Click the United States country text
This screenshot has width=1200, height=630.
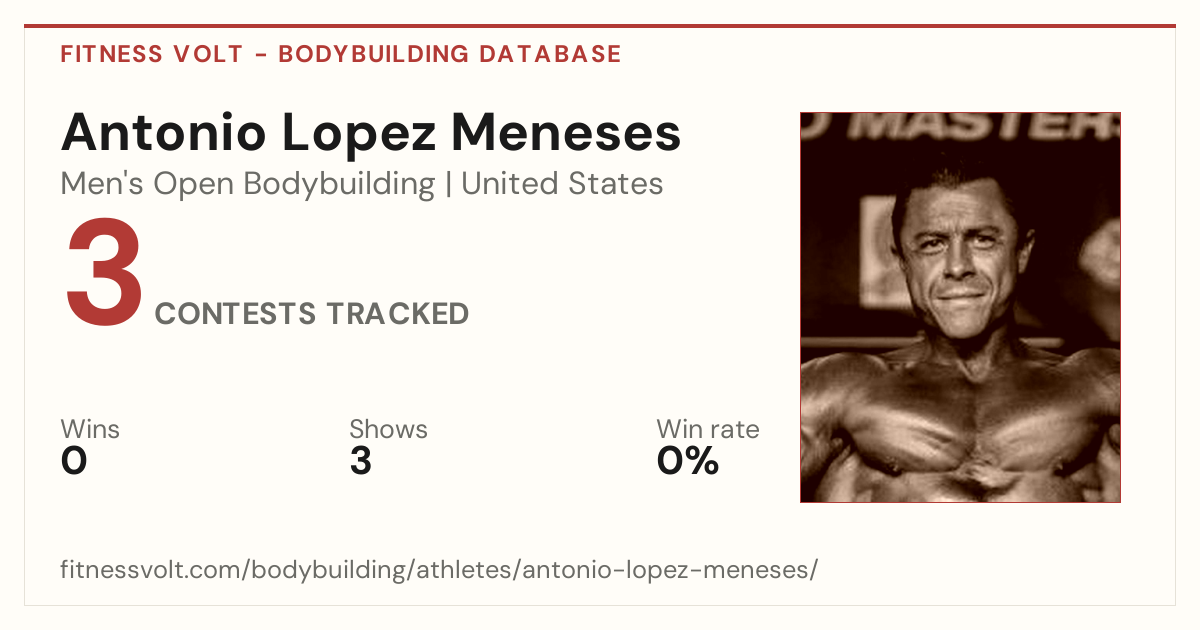coord(562,184)
